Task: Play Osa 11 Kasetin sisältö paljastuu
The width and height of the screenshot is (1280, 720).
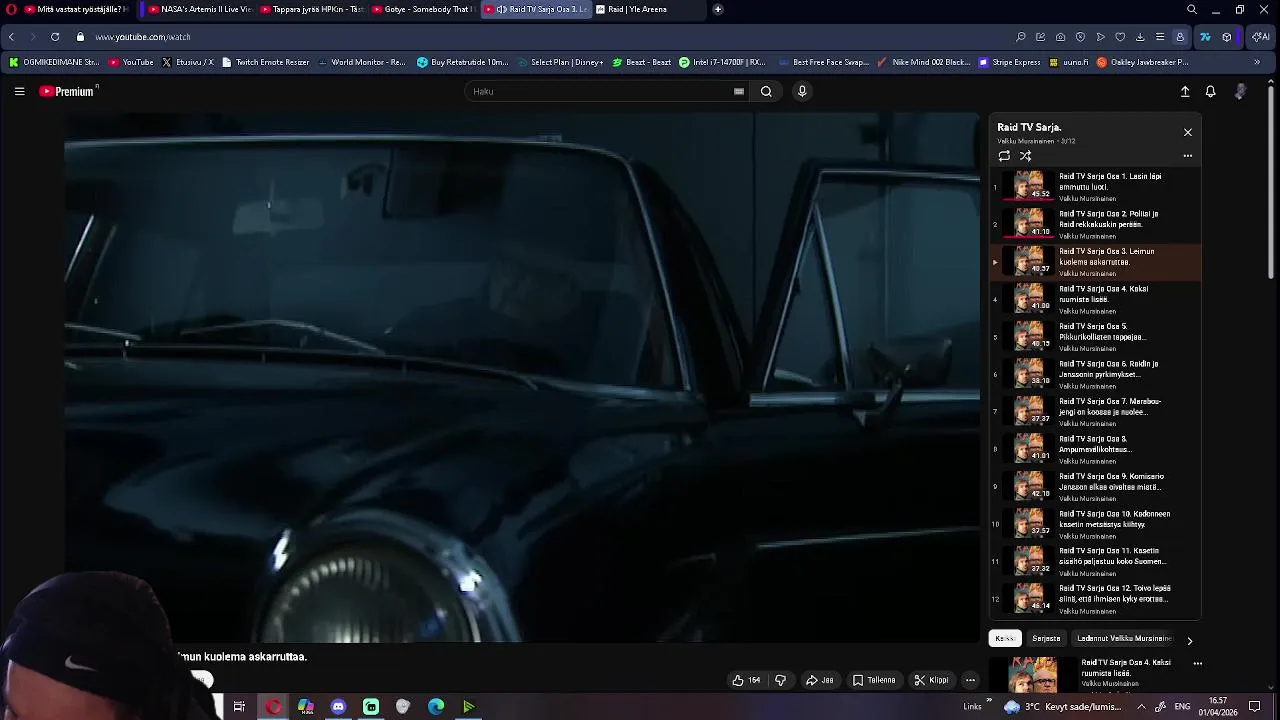Action: point(1095,561)
